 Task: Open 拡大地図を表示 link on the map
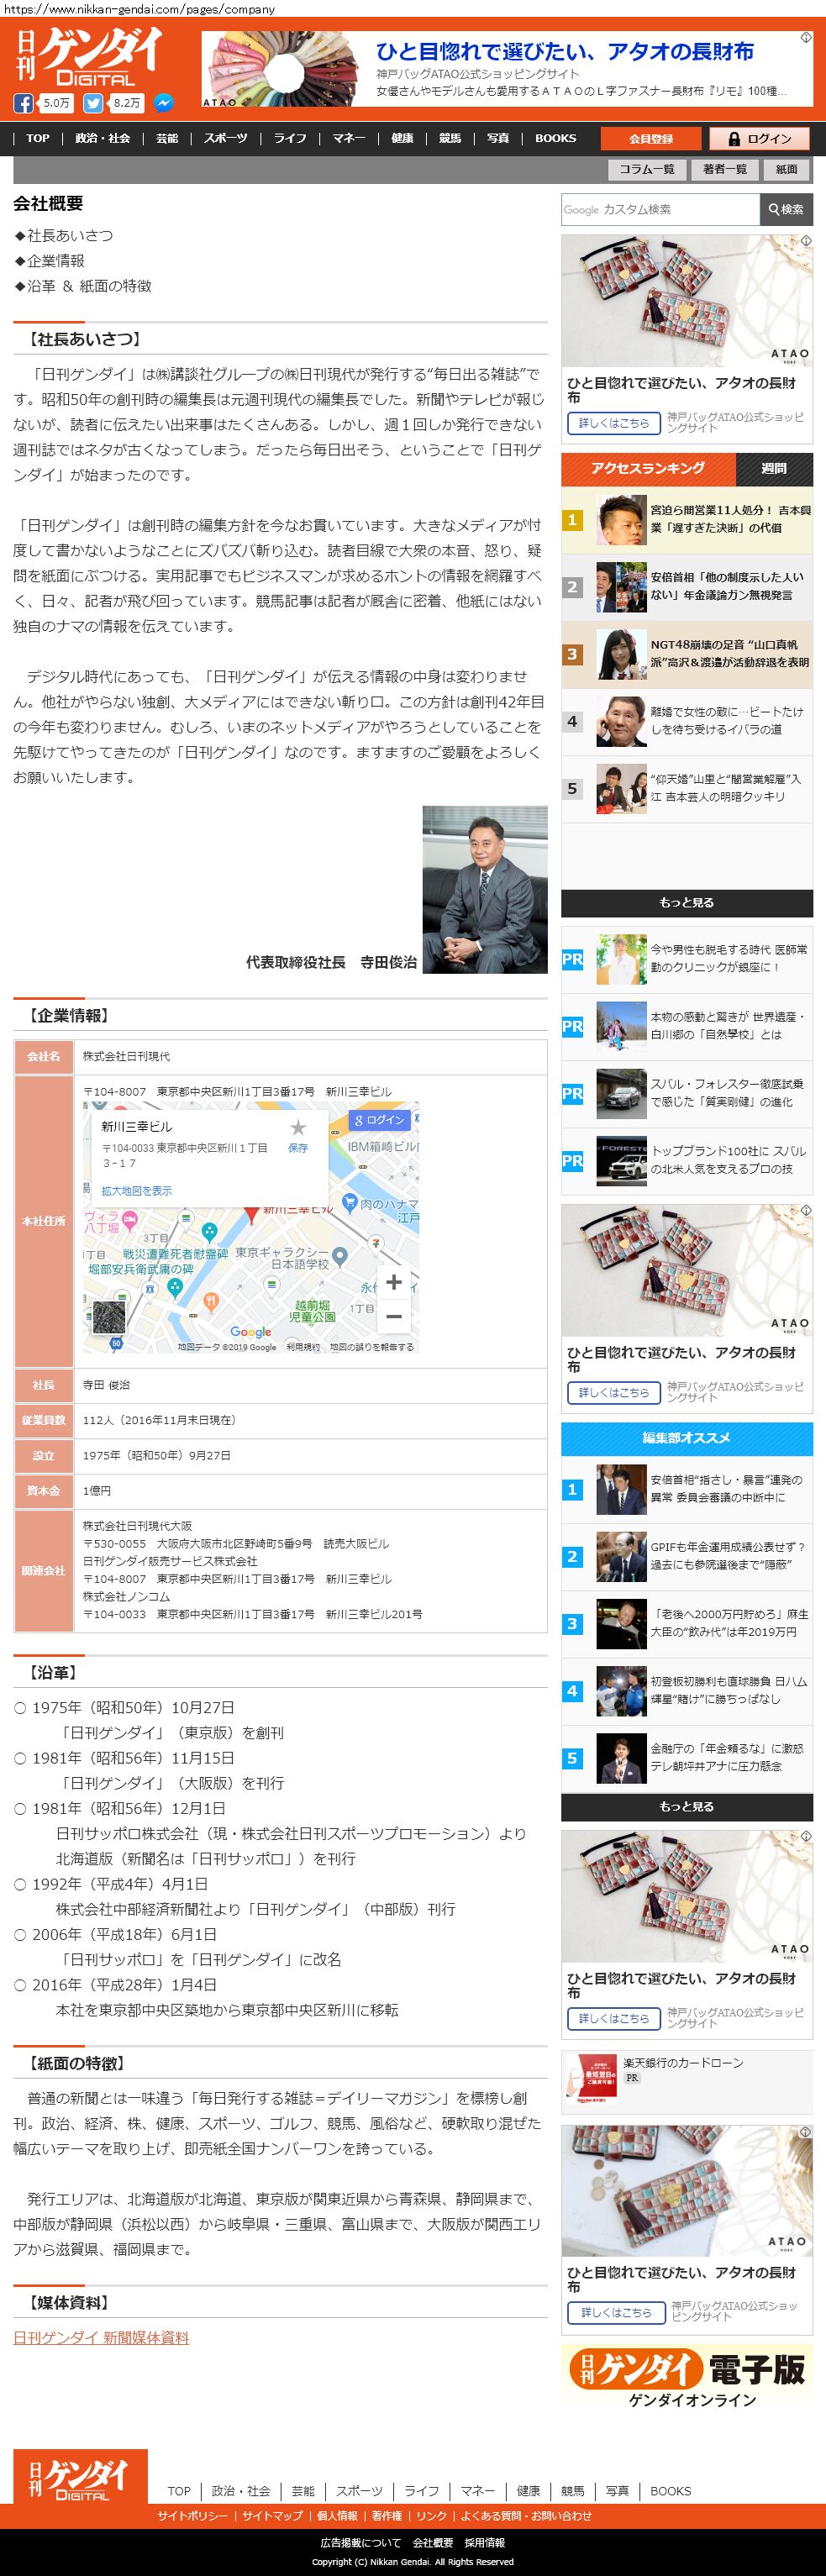pyautogui.click(x=136, y=1190)
